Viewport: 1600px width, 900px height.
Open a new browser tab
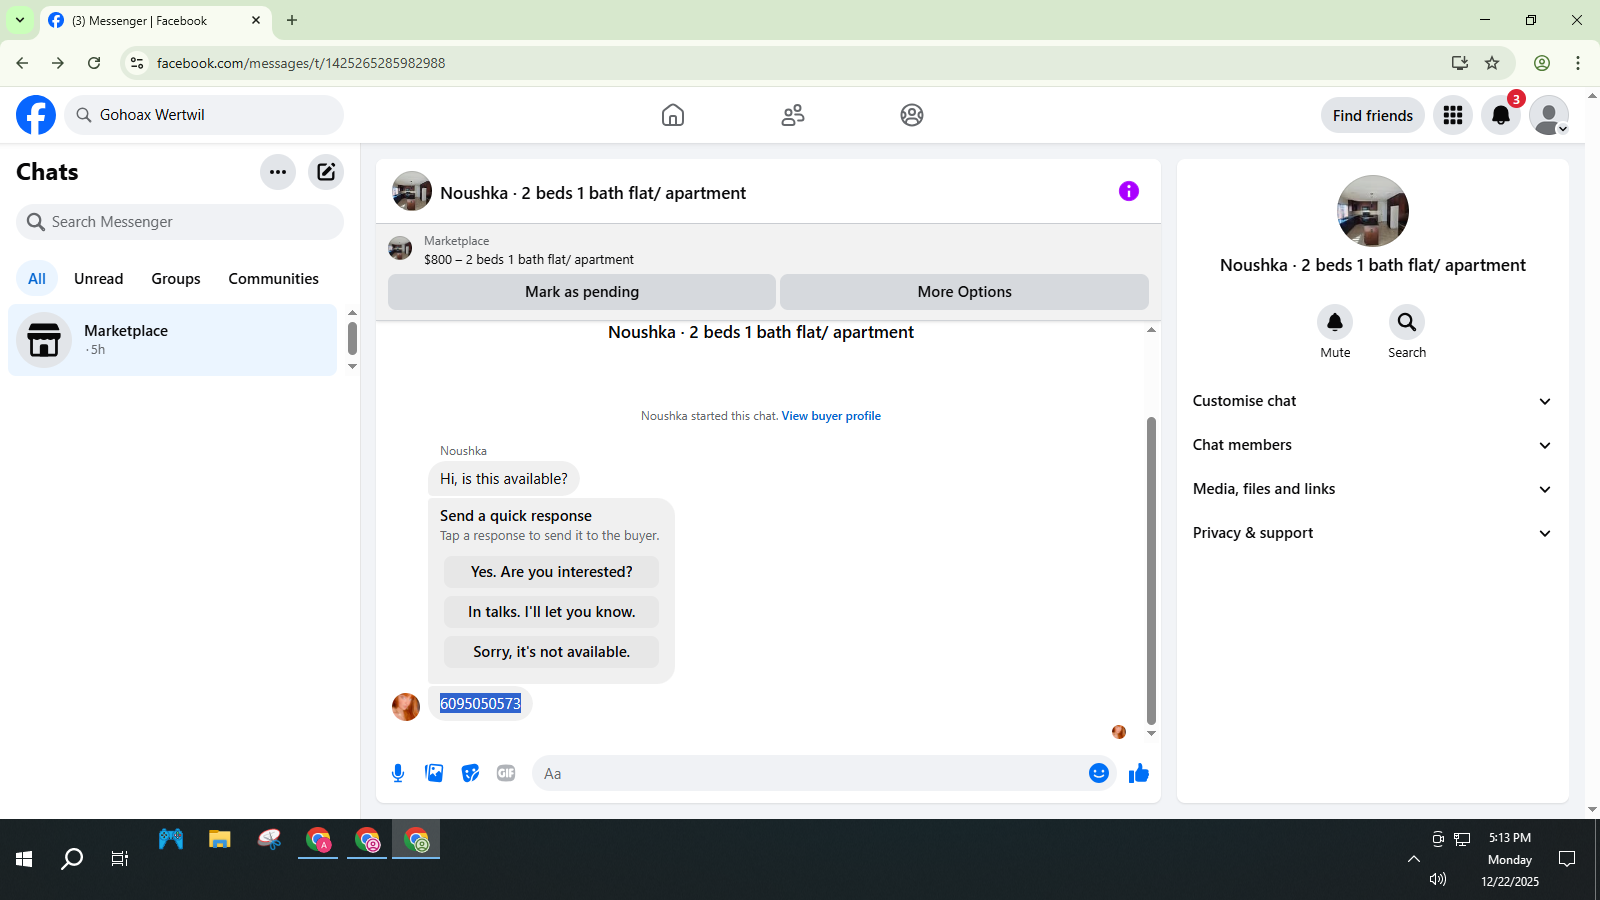tap(292, 20)
